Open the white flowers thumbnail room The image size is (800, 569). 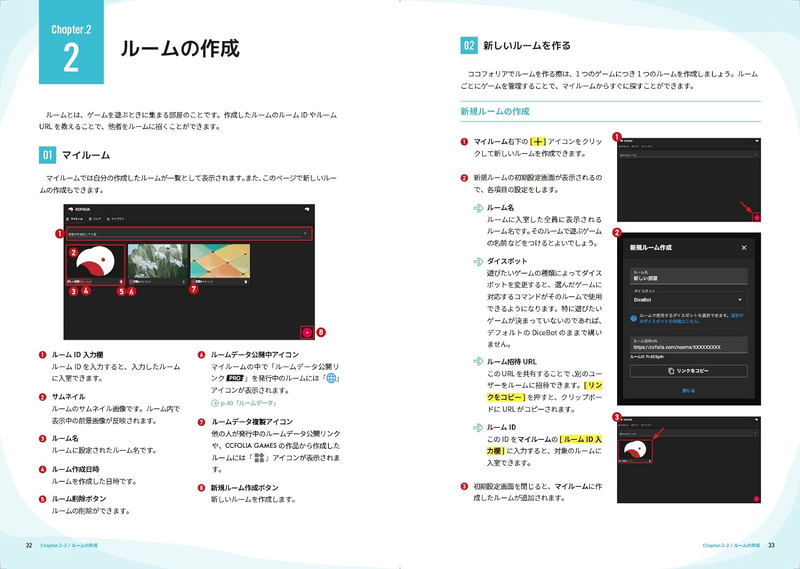click(x=158, y=261)
